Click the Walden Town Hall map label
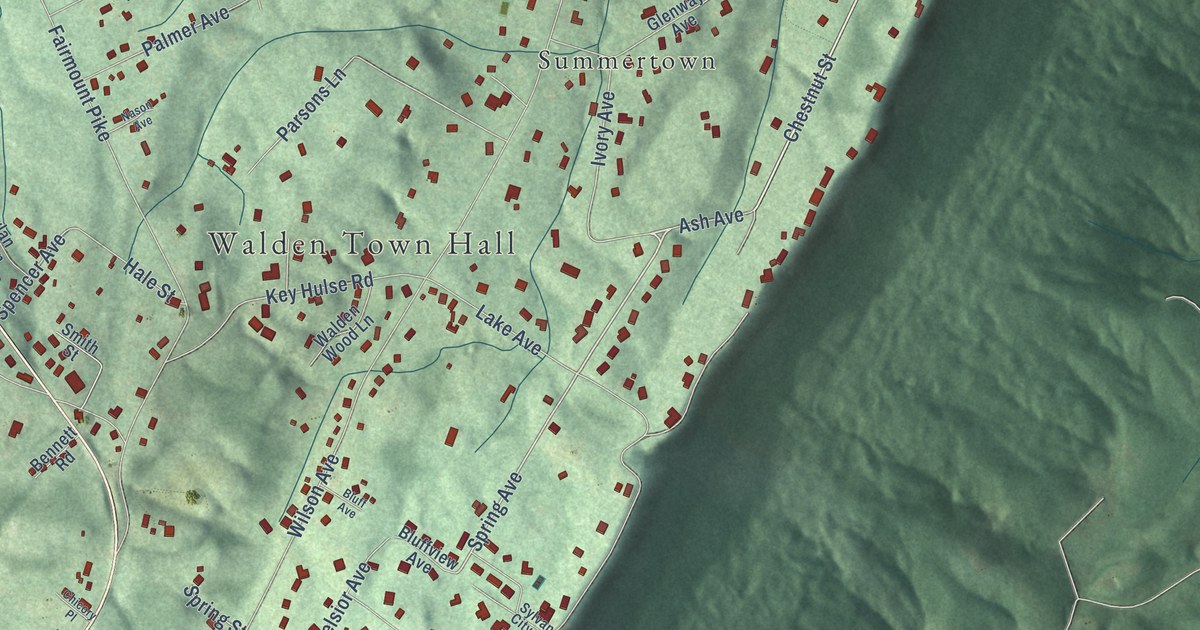This screenshot has width=1200, height=630. pos(362,243)
